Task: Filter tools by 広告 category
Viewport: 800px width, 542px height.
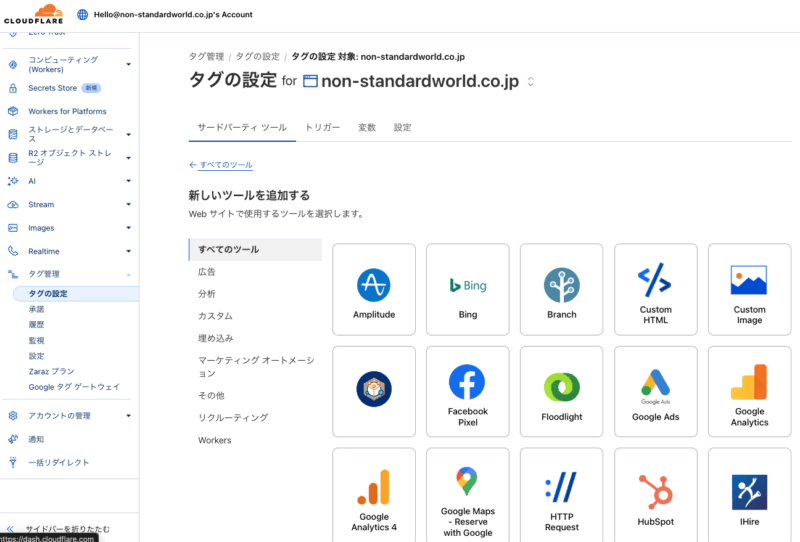Action: 207,272
